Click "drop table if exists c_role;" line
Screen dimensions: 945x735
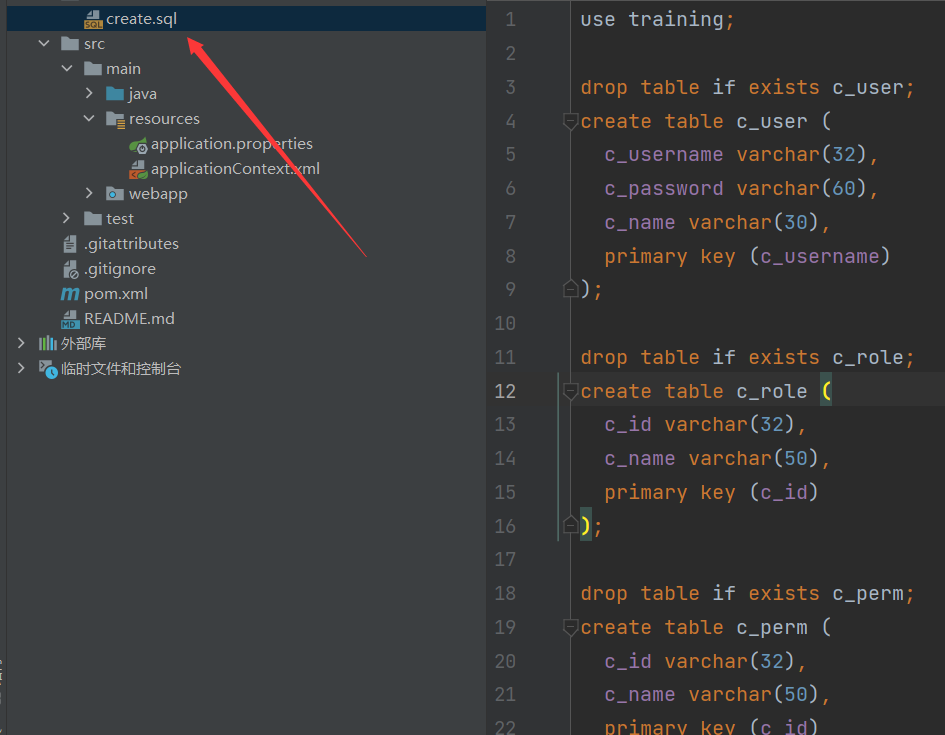tap(747, 357)
